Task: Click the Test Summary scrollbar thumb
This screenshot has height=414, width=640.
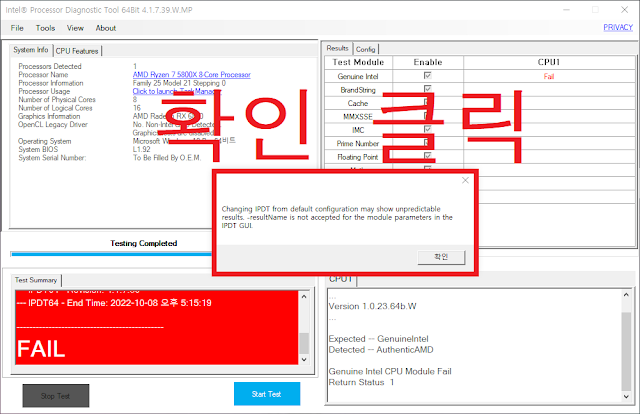Action: pos(304,343)
